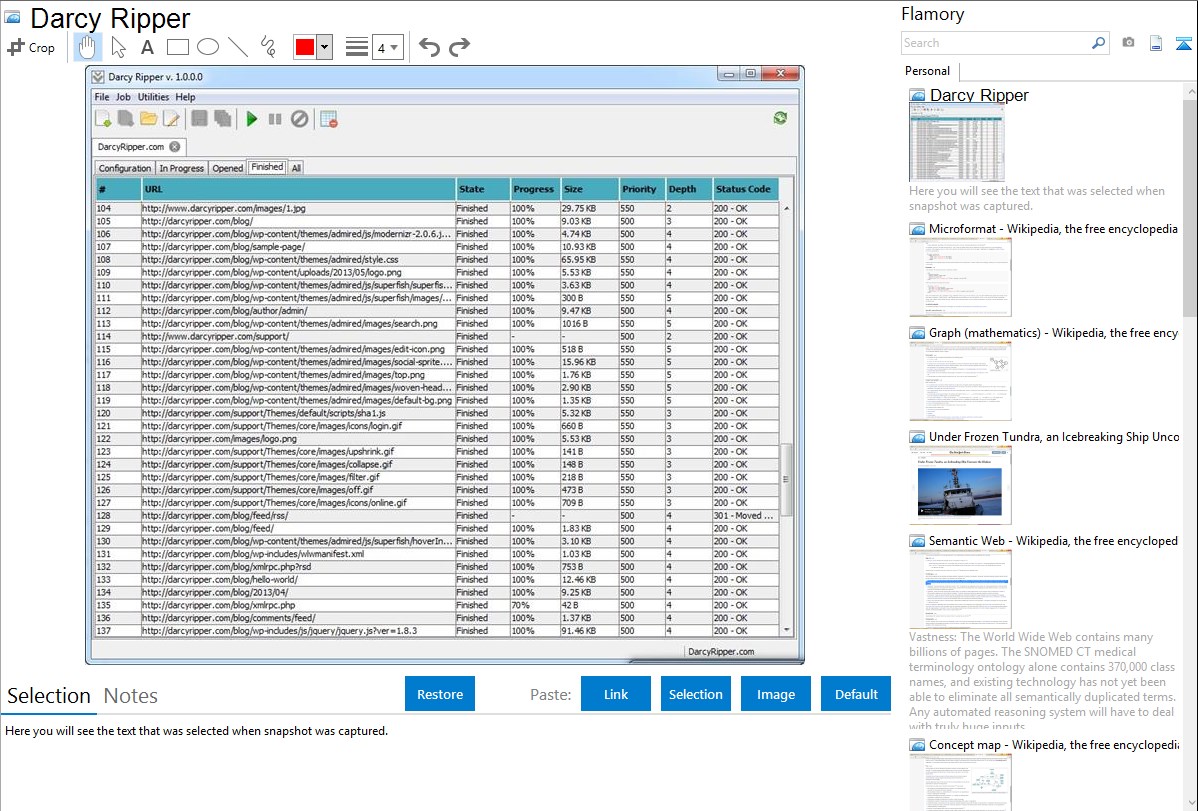Open the File menu

[x=102, y=97]
